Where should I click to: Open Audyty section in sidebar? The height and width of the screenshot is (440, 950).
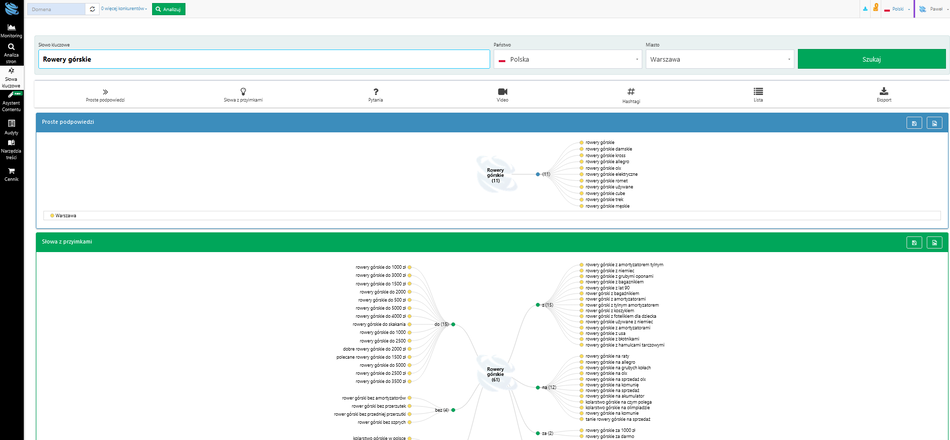(11, 127)
